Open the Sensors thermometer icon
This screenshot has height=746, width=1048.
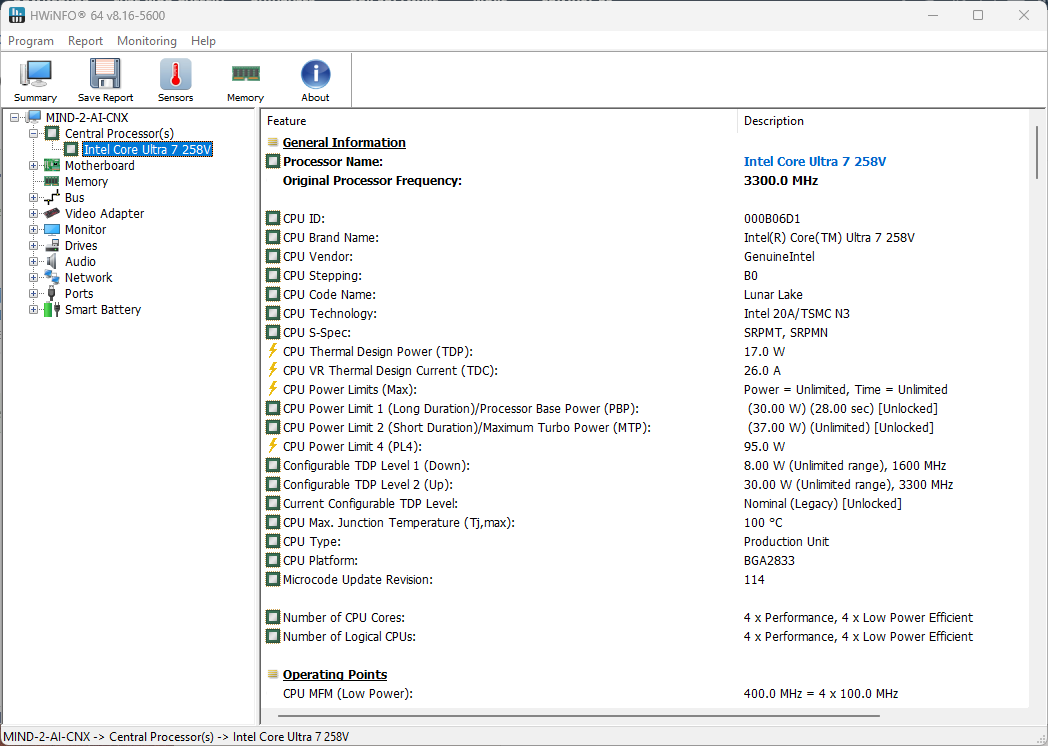[175, 74]
